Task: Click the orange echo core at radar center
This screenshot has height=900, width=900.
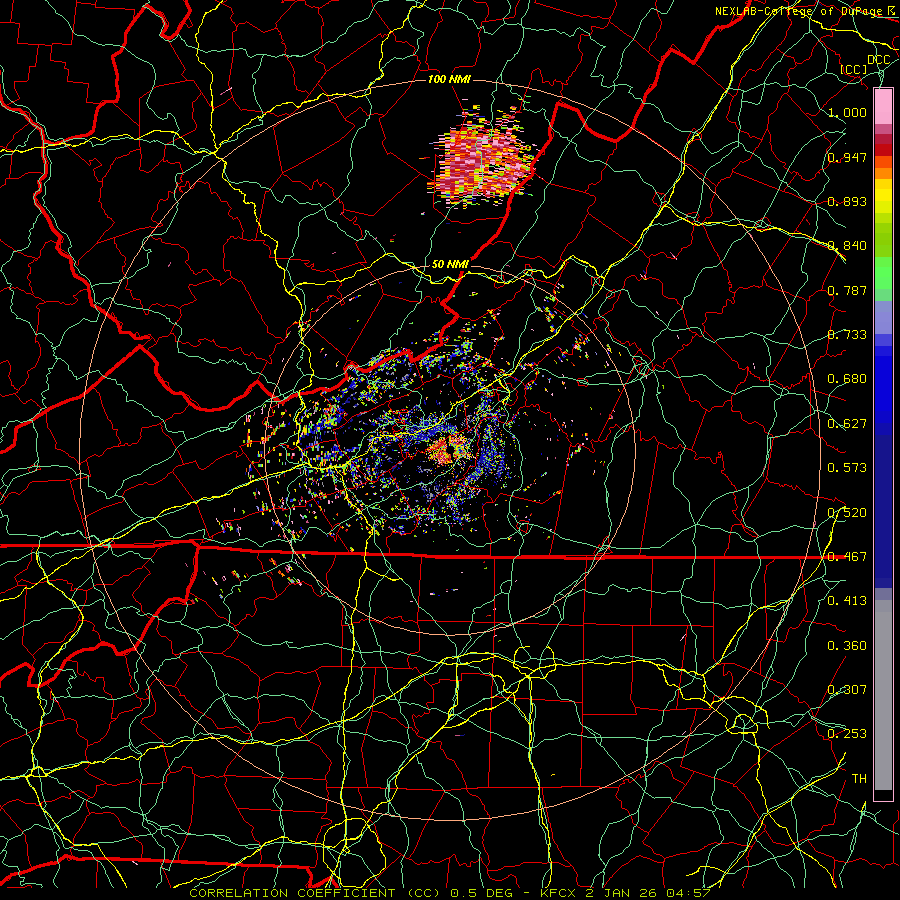Action: tap(447, 451)
